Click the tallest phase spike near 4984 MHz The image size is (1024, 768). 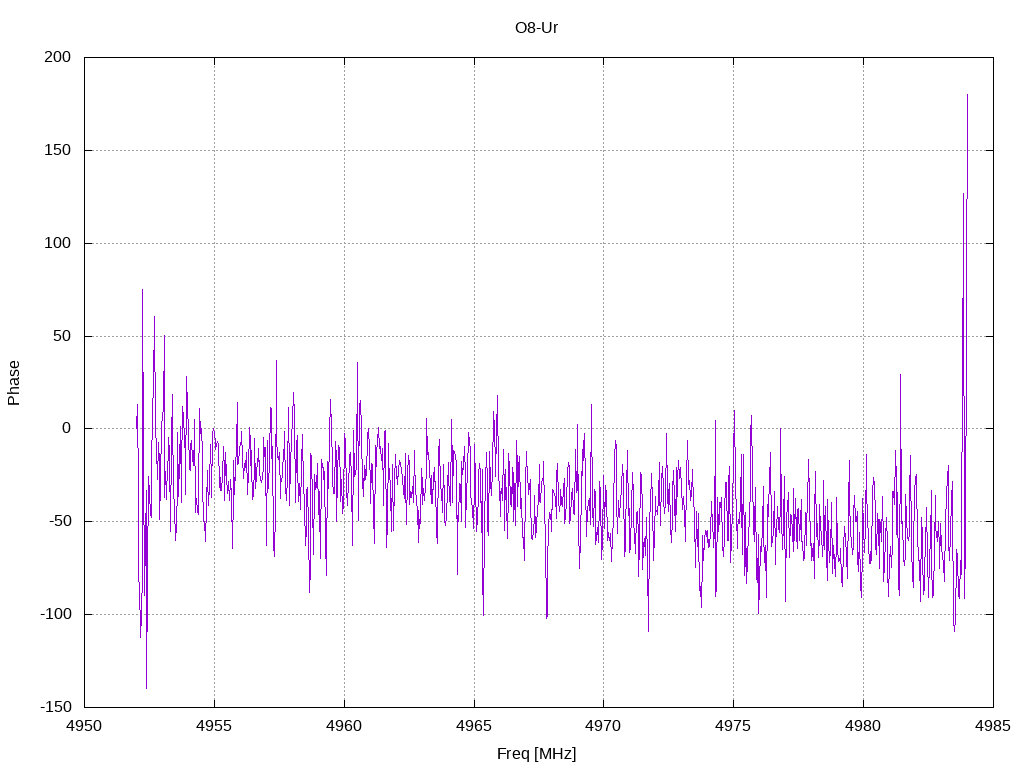click(x=967, y=95)
